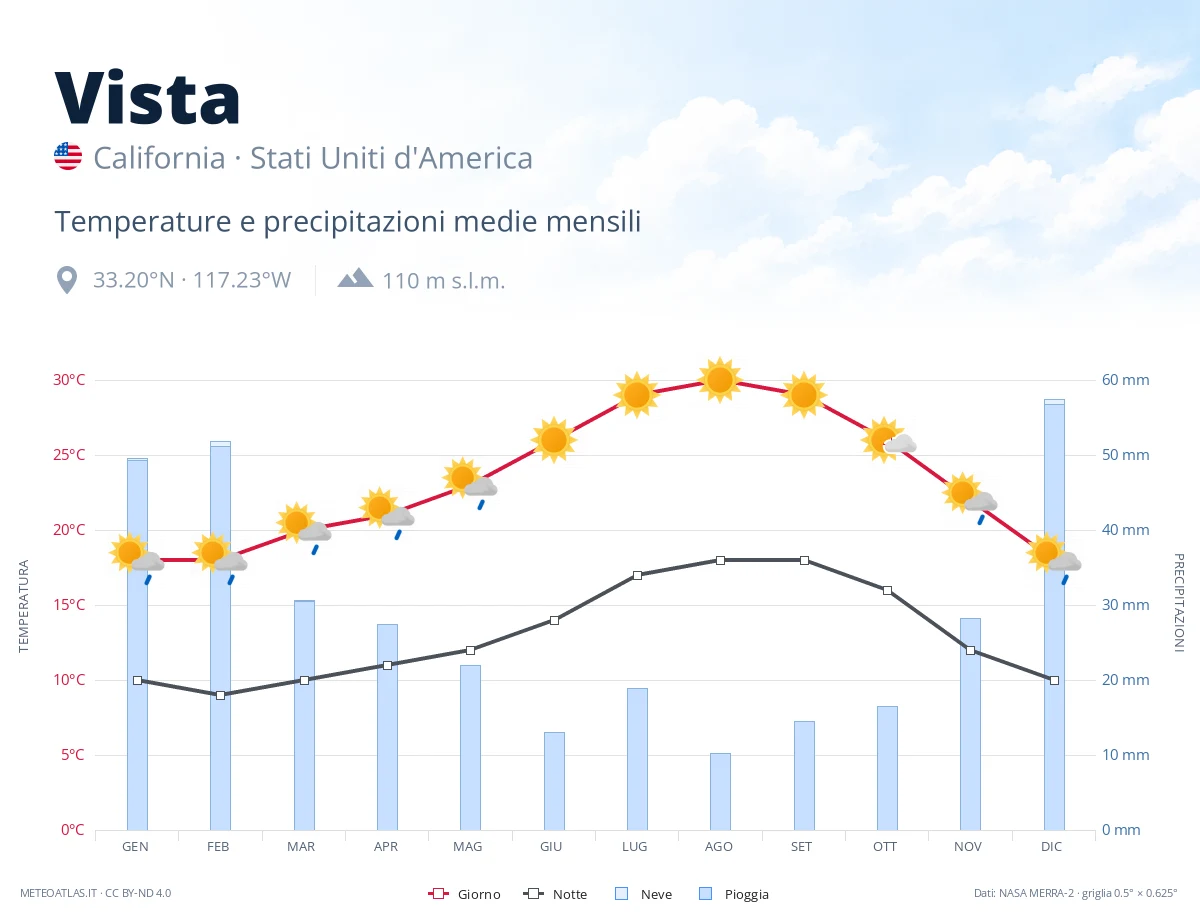Screen dimensions: 1200x920
Task: Click the TEMPERATURA axis title
Action: pos(24,606)
